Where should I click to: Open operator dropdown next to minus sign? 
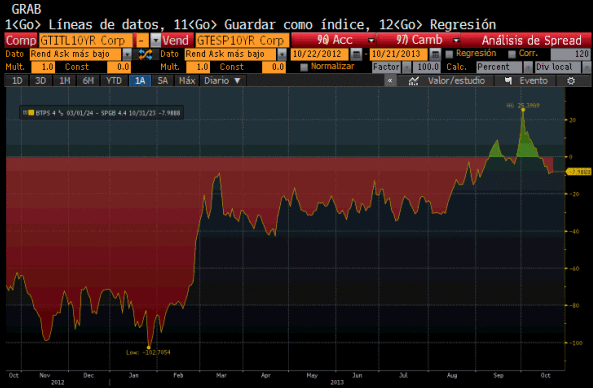[x=155, y=40]
